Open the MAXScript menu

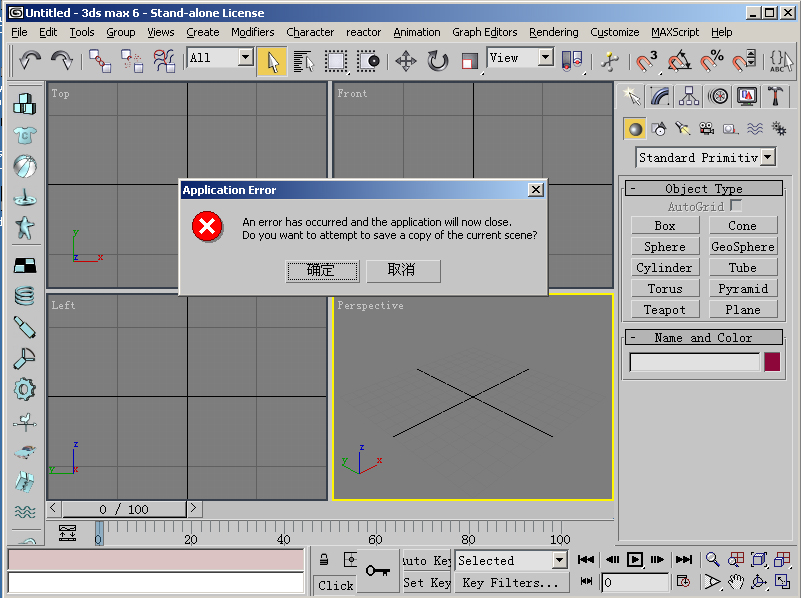click(x=675, y=32)
